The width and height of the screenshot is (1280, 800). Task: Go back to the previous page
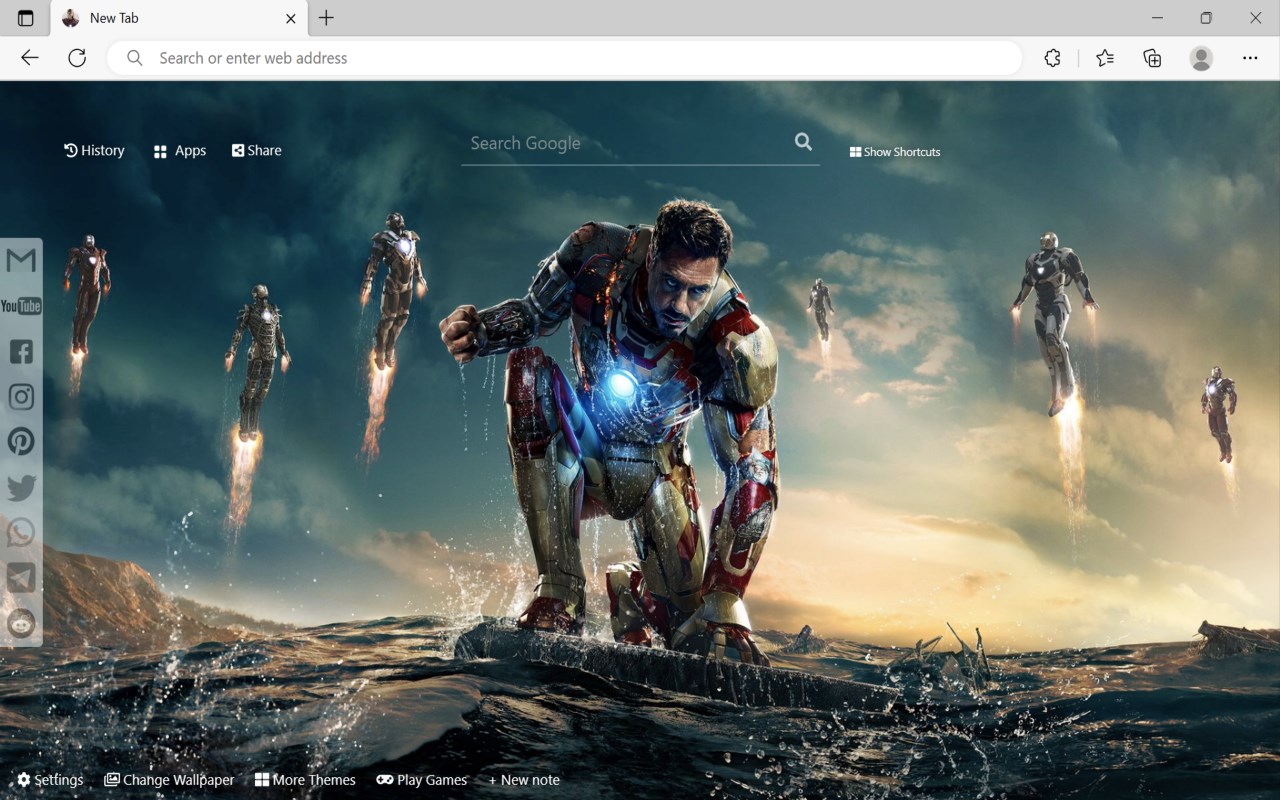[30, 58]
